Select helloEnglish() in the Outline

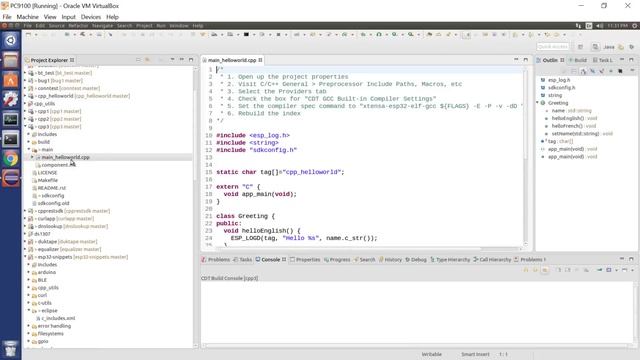coord(567,118)
